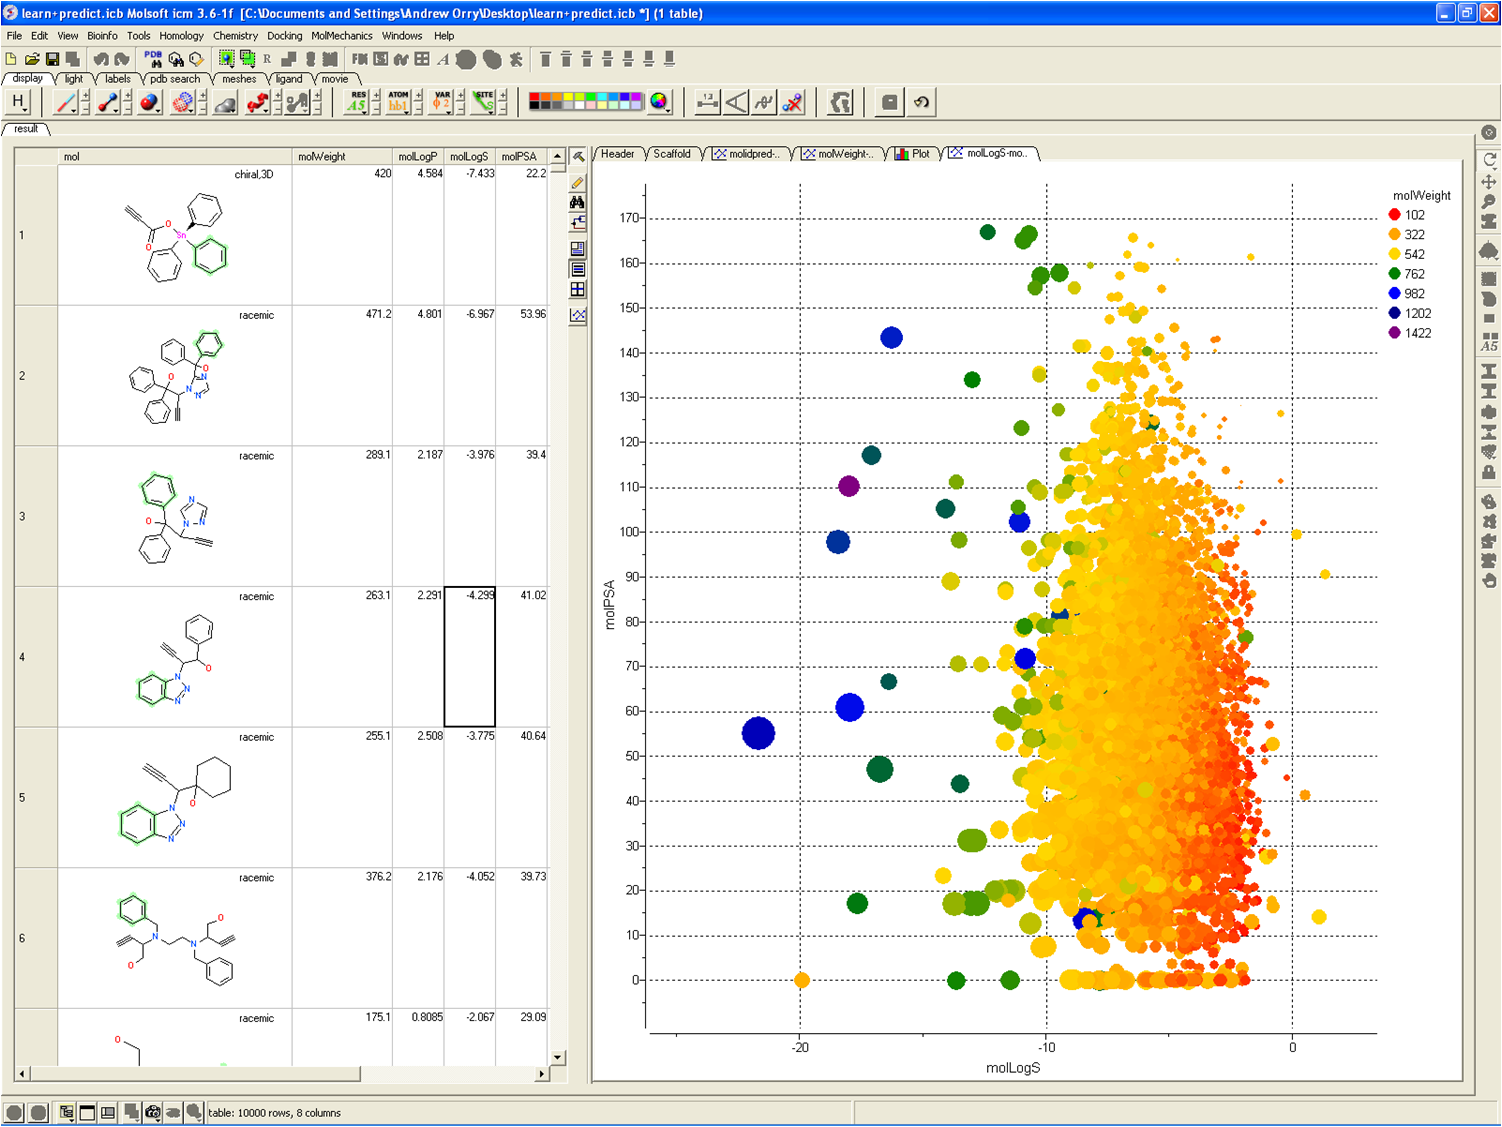Switch to the Scaffold tab
This screenshot has height=1127, width=1502.
coord(672,154)
